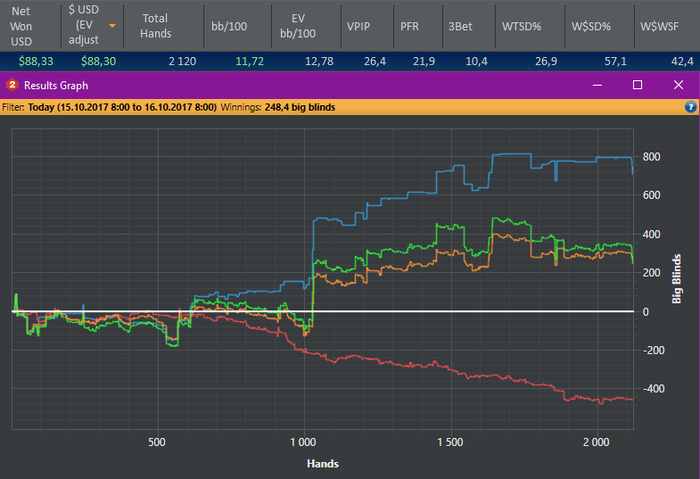Select the 42,4 W$WSF value
This screenshot has width=700, height=479.
pos(682,61)
